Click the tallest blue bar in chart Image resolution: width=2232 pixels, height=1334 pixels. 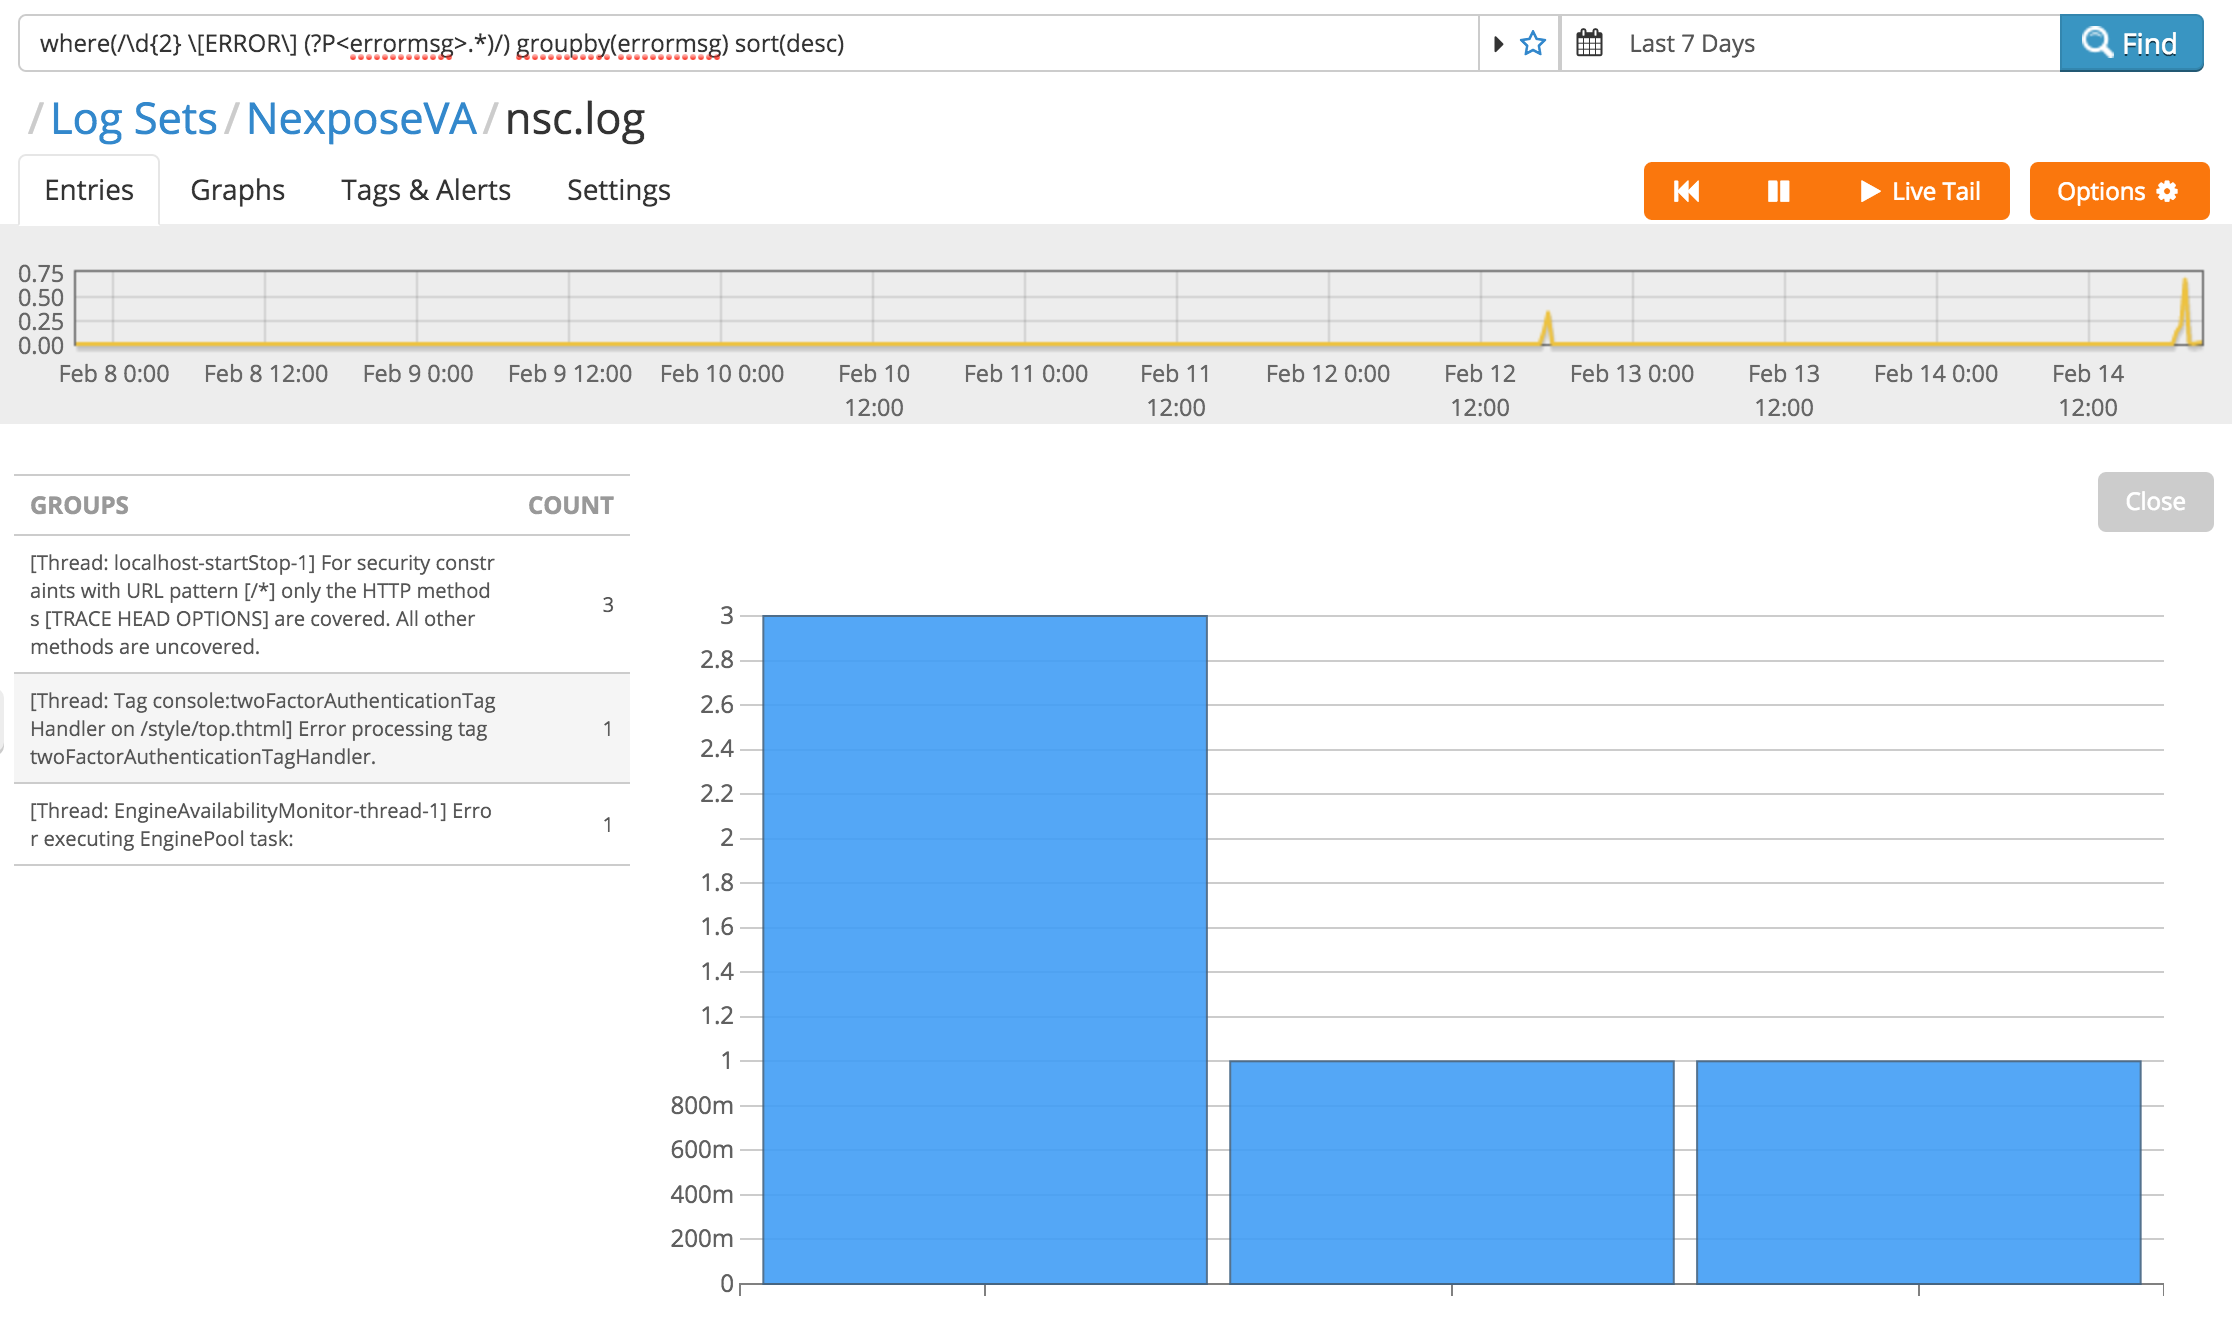tap(984, 948)
